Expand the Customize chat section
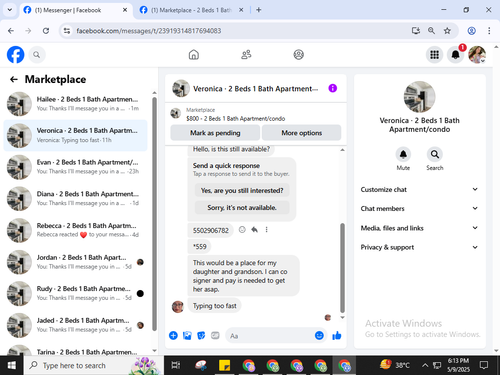 coord(419,189)
